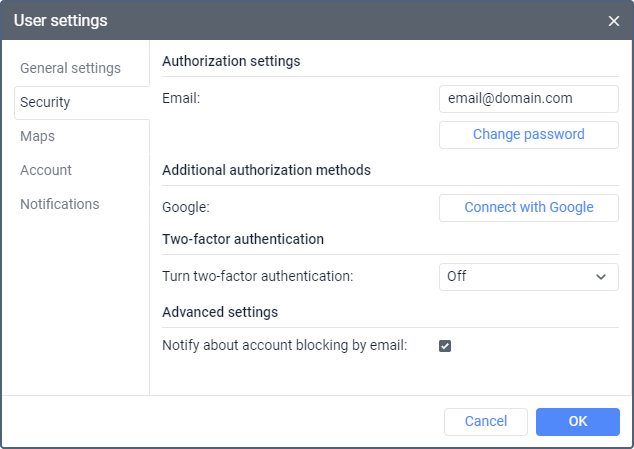Open the General settings tab

(70, 68)
